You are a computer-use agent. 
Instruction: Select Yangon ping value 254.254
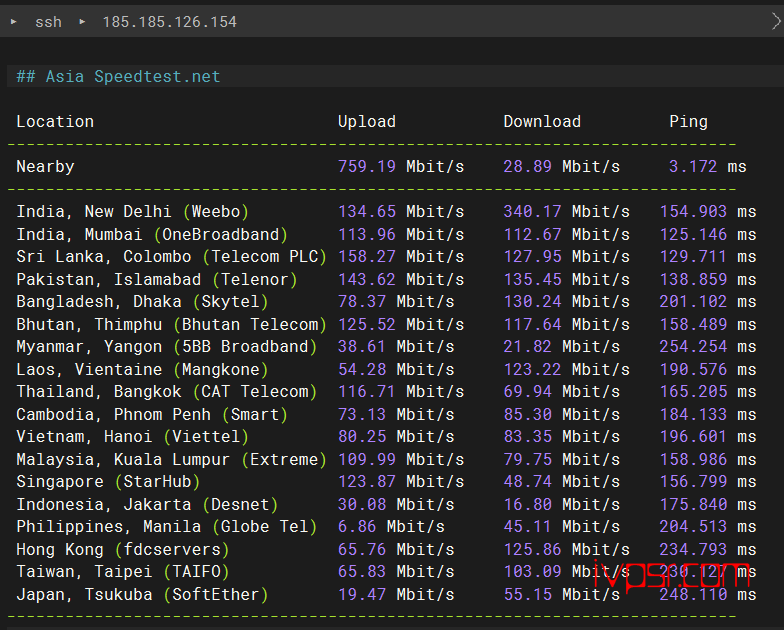(693, 346)
